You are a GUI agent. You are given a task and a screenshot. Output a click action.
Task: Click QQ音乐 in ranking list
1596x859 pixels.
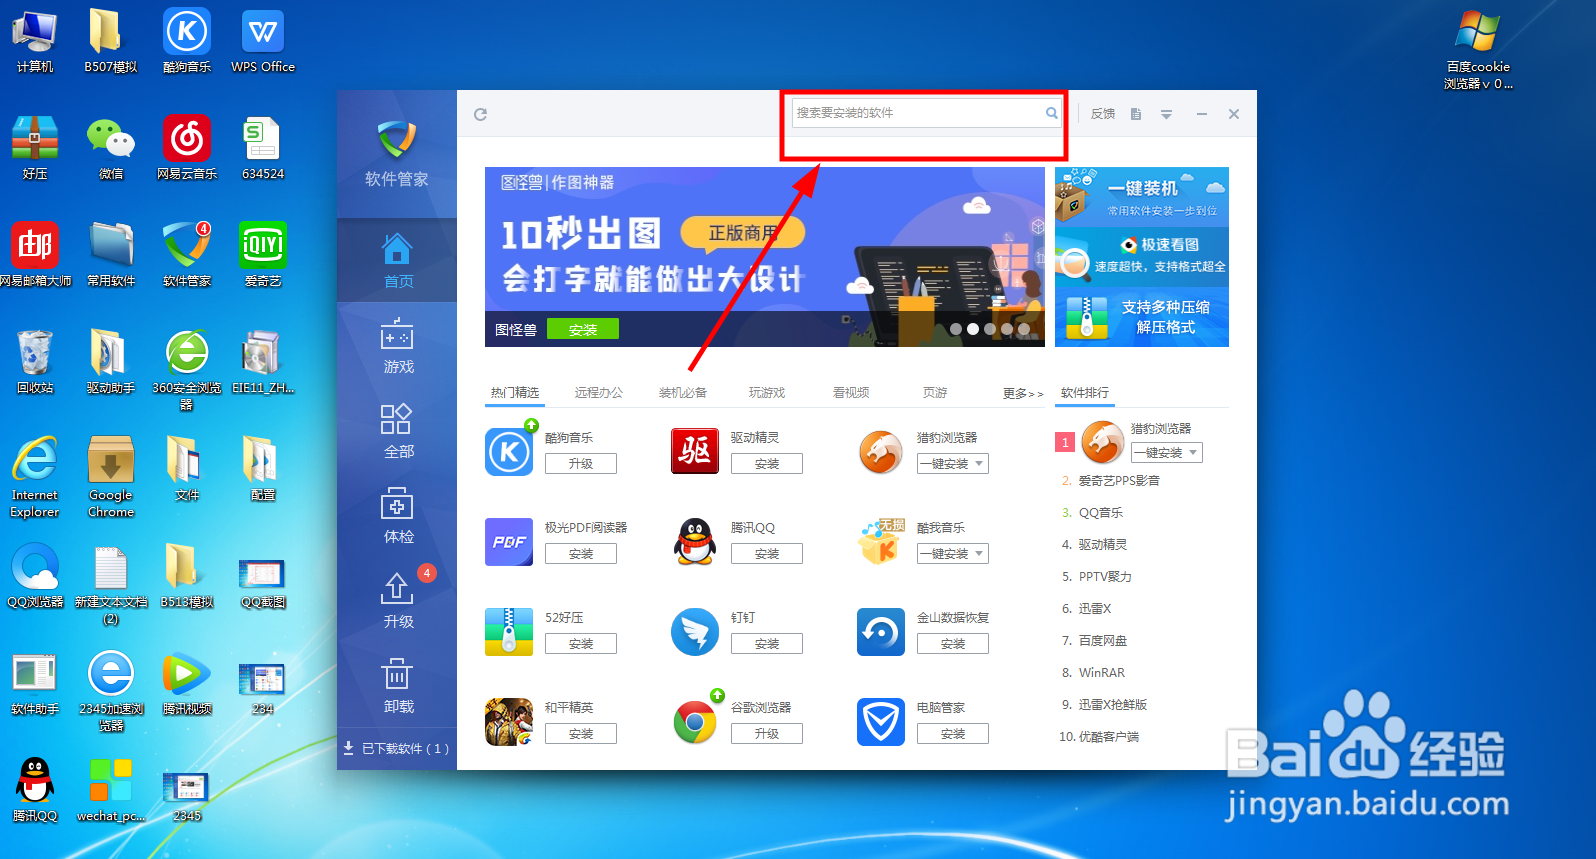1101,513
